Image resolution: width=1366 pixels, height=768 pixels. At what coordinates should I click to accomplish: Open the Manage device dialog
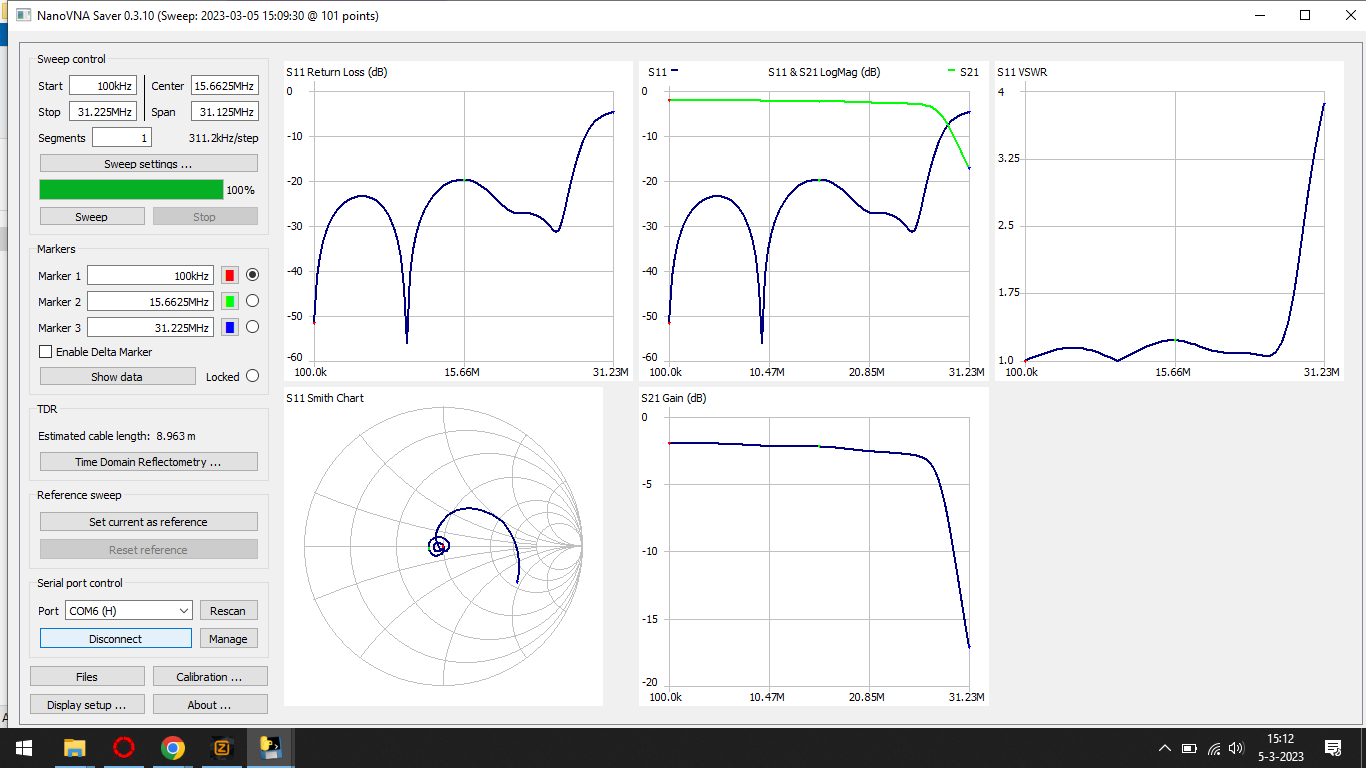pos(228,638)
